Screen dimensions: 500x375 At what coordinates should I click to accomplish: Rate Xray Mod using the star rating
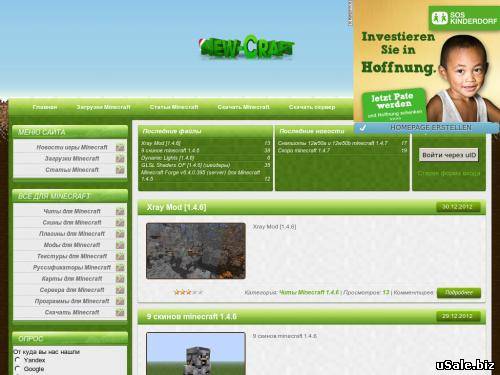(x=188, y=292)
